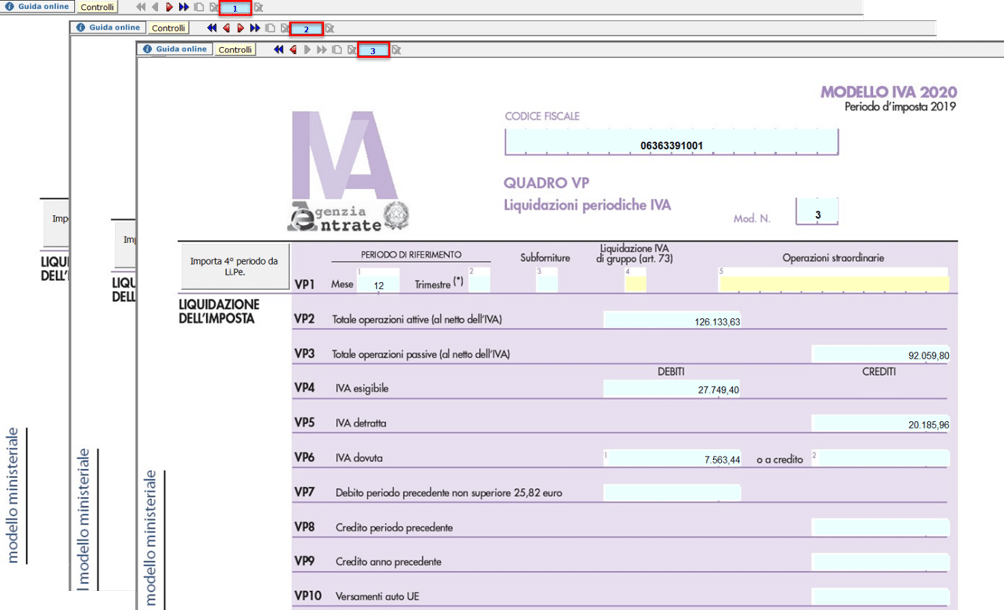This screenshot has width=1004, height=610.
Task: Go to previous page in Mod. 3 window
Action: [x=293, y=50]
